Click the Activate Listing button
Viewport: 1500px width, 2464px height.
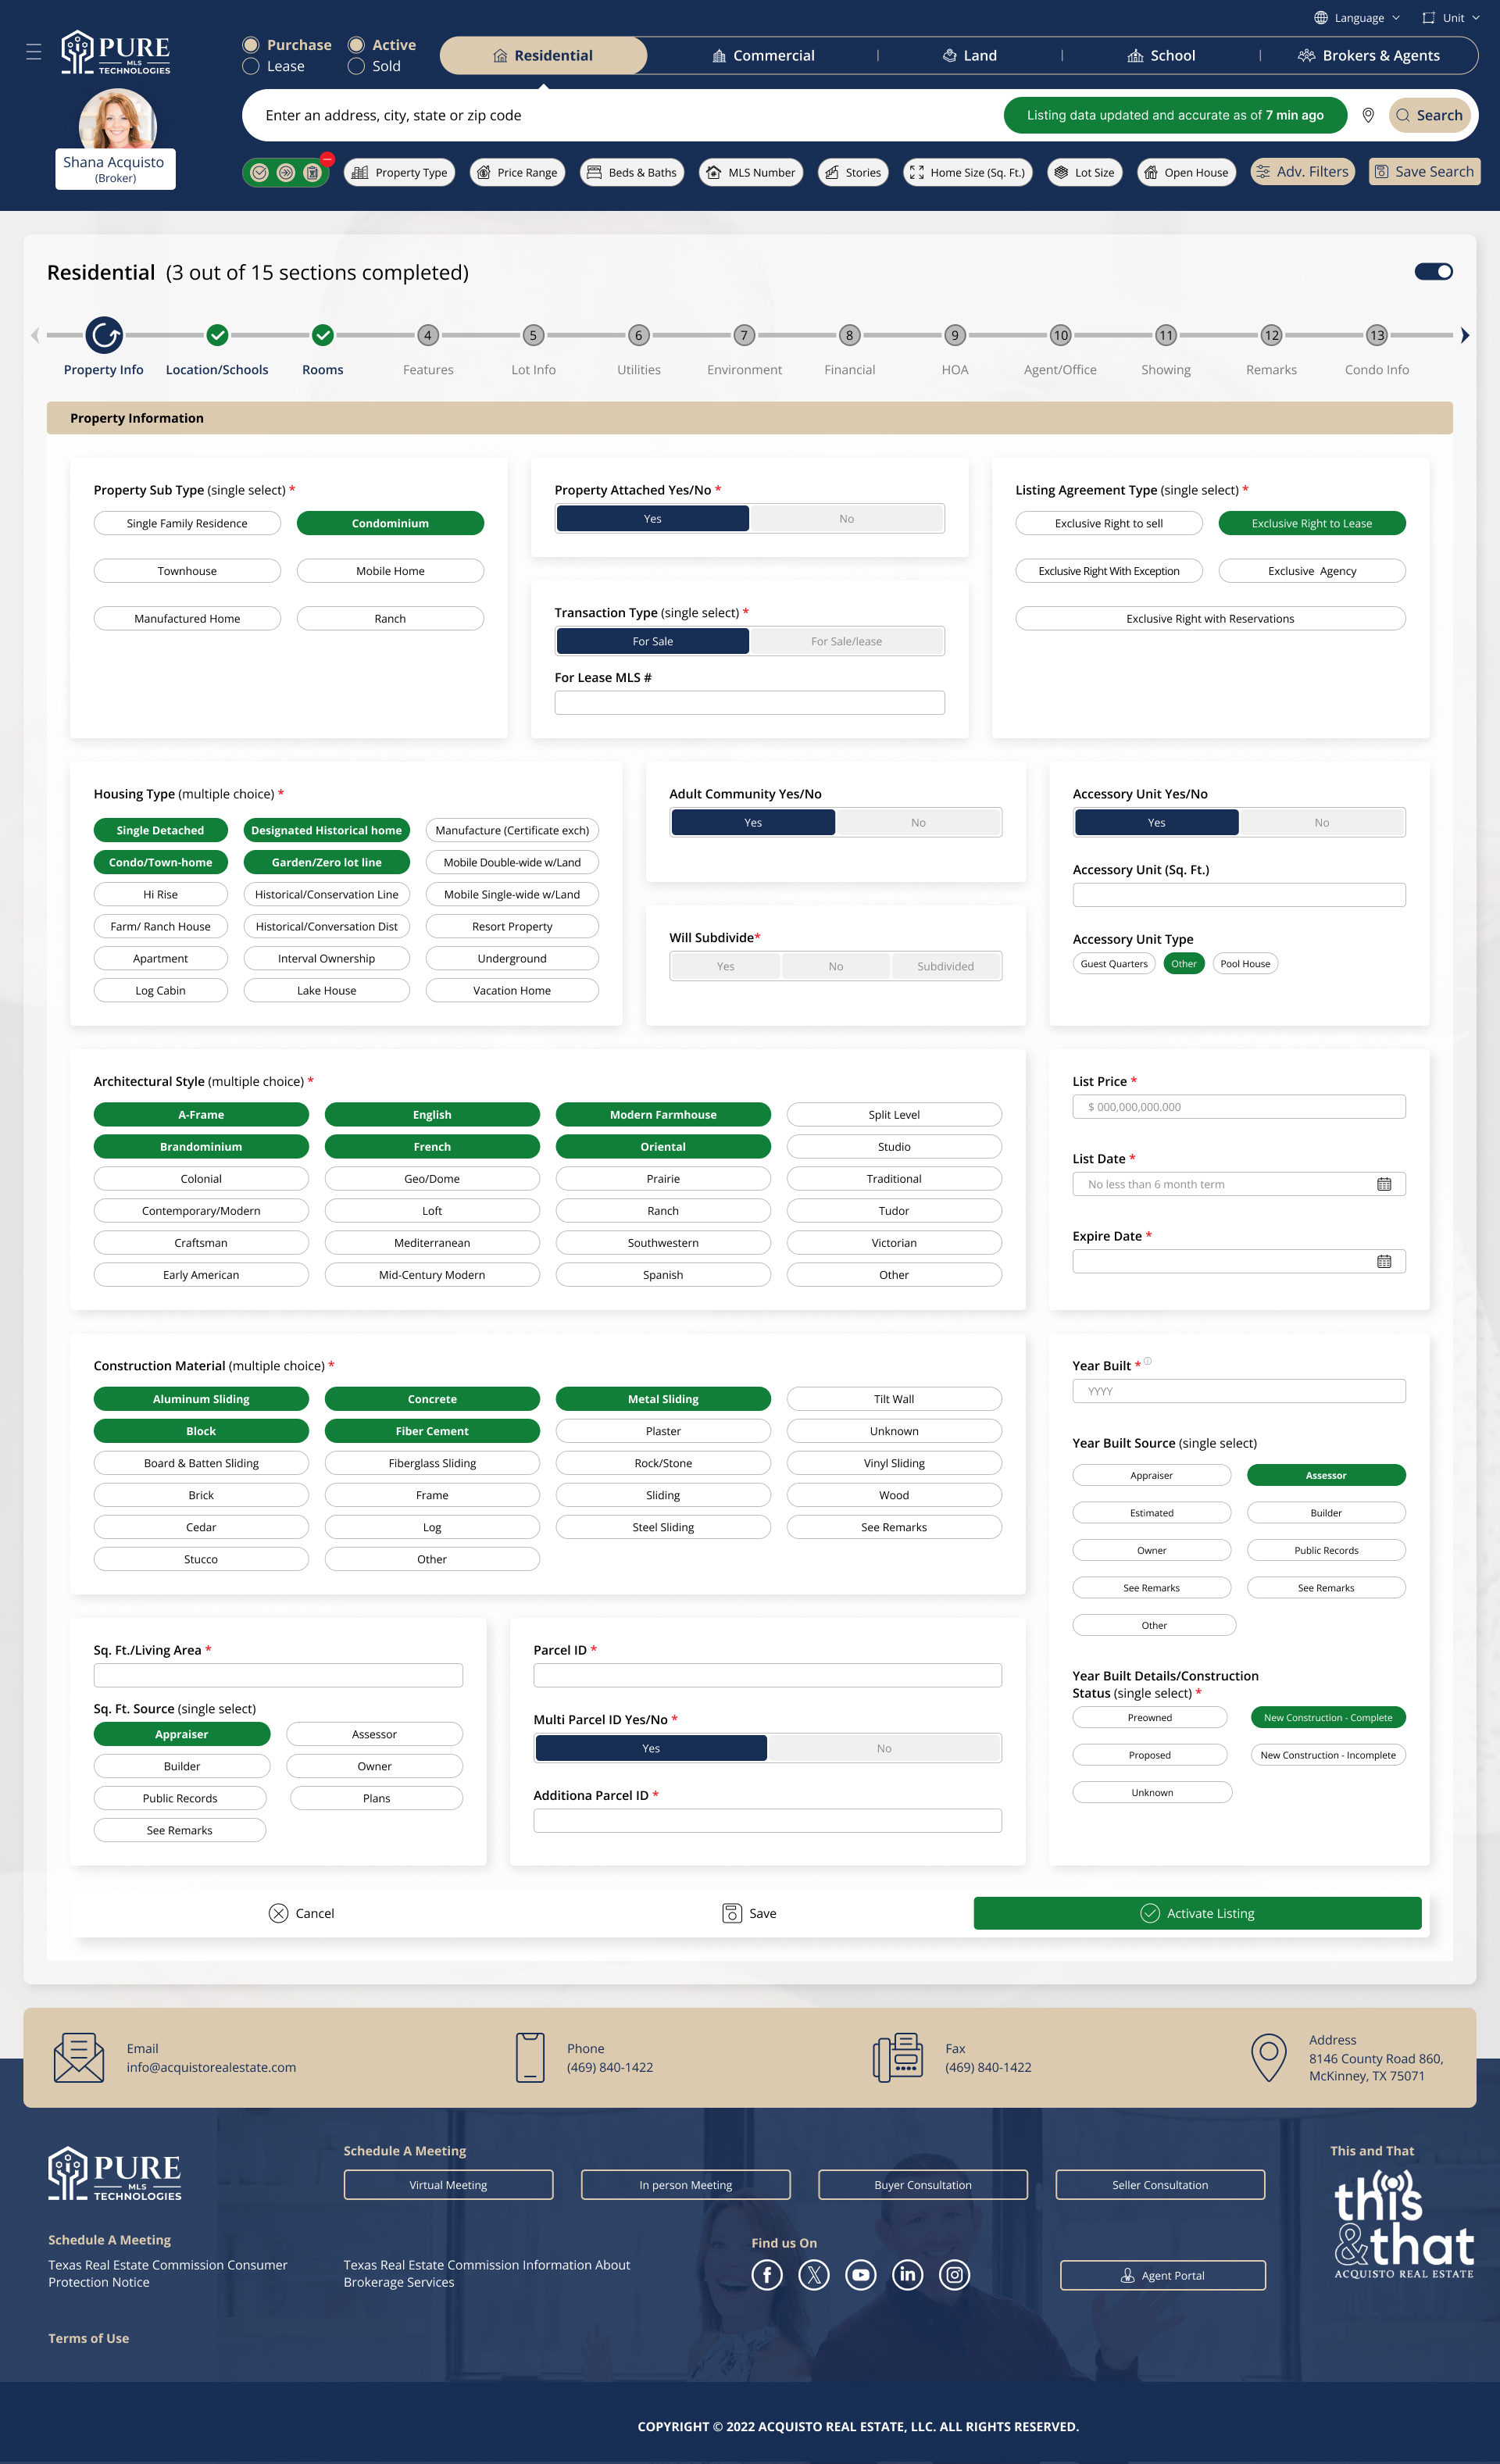(x=1197, y=1913)
